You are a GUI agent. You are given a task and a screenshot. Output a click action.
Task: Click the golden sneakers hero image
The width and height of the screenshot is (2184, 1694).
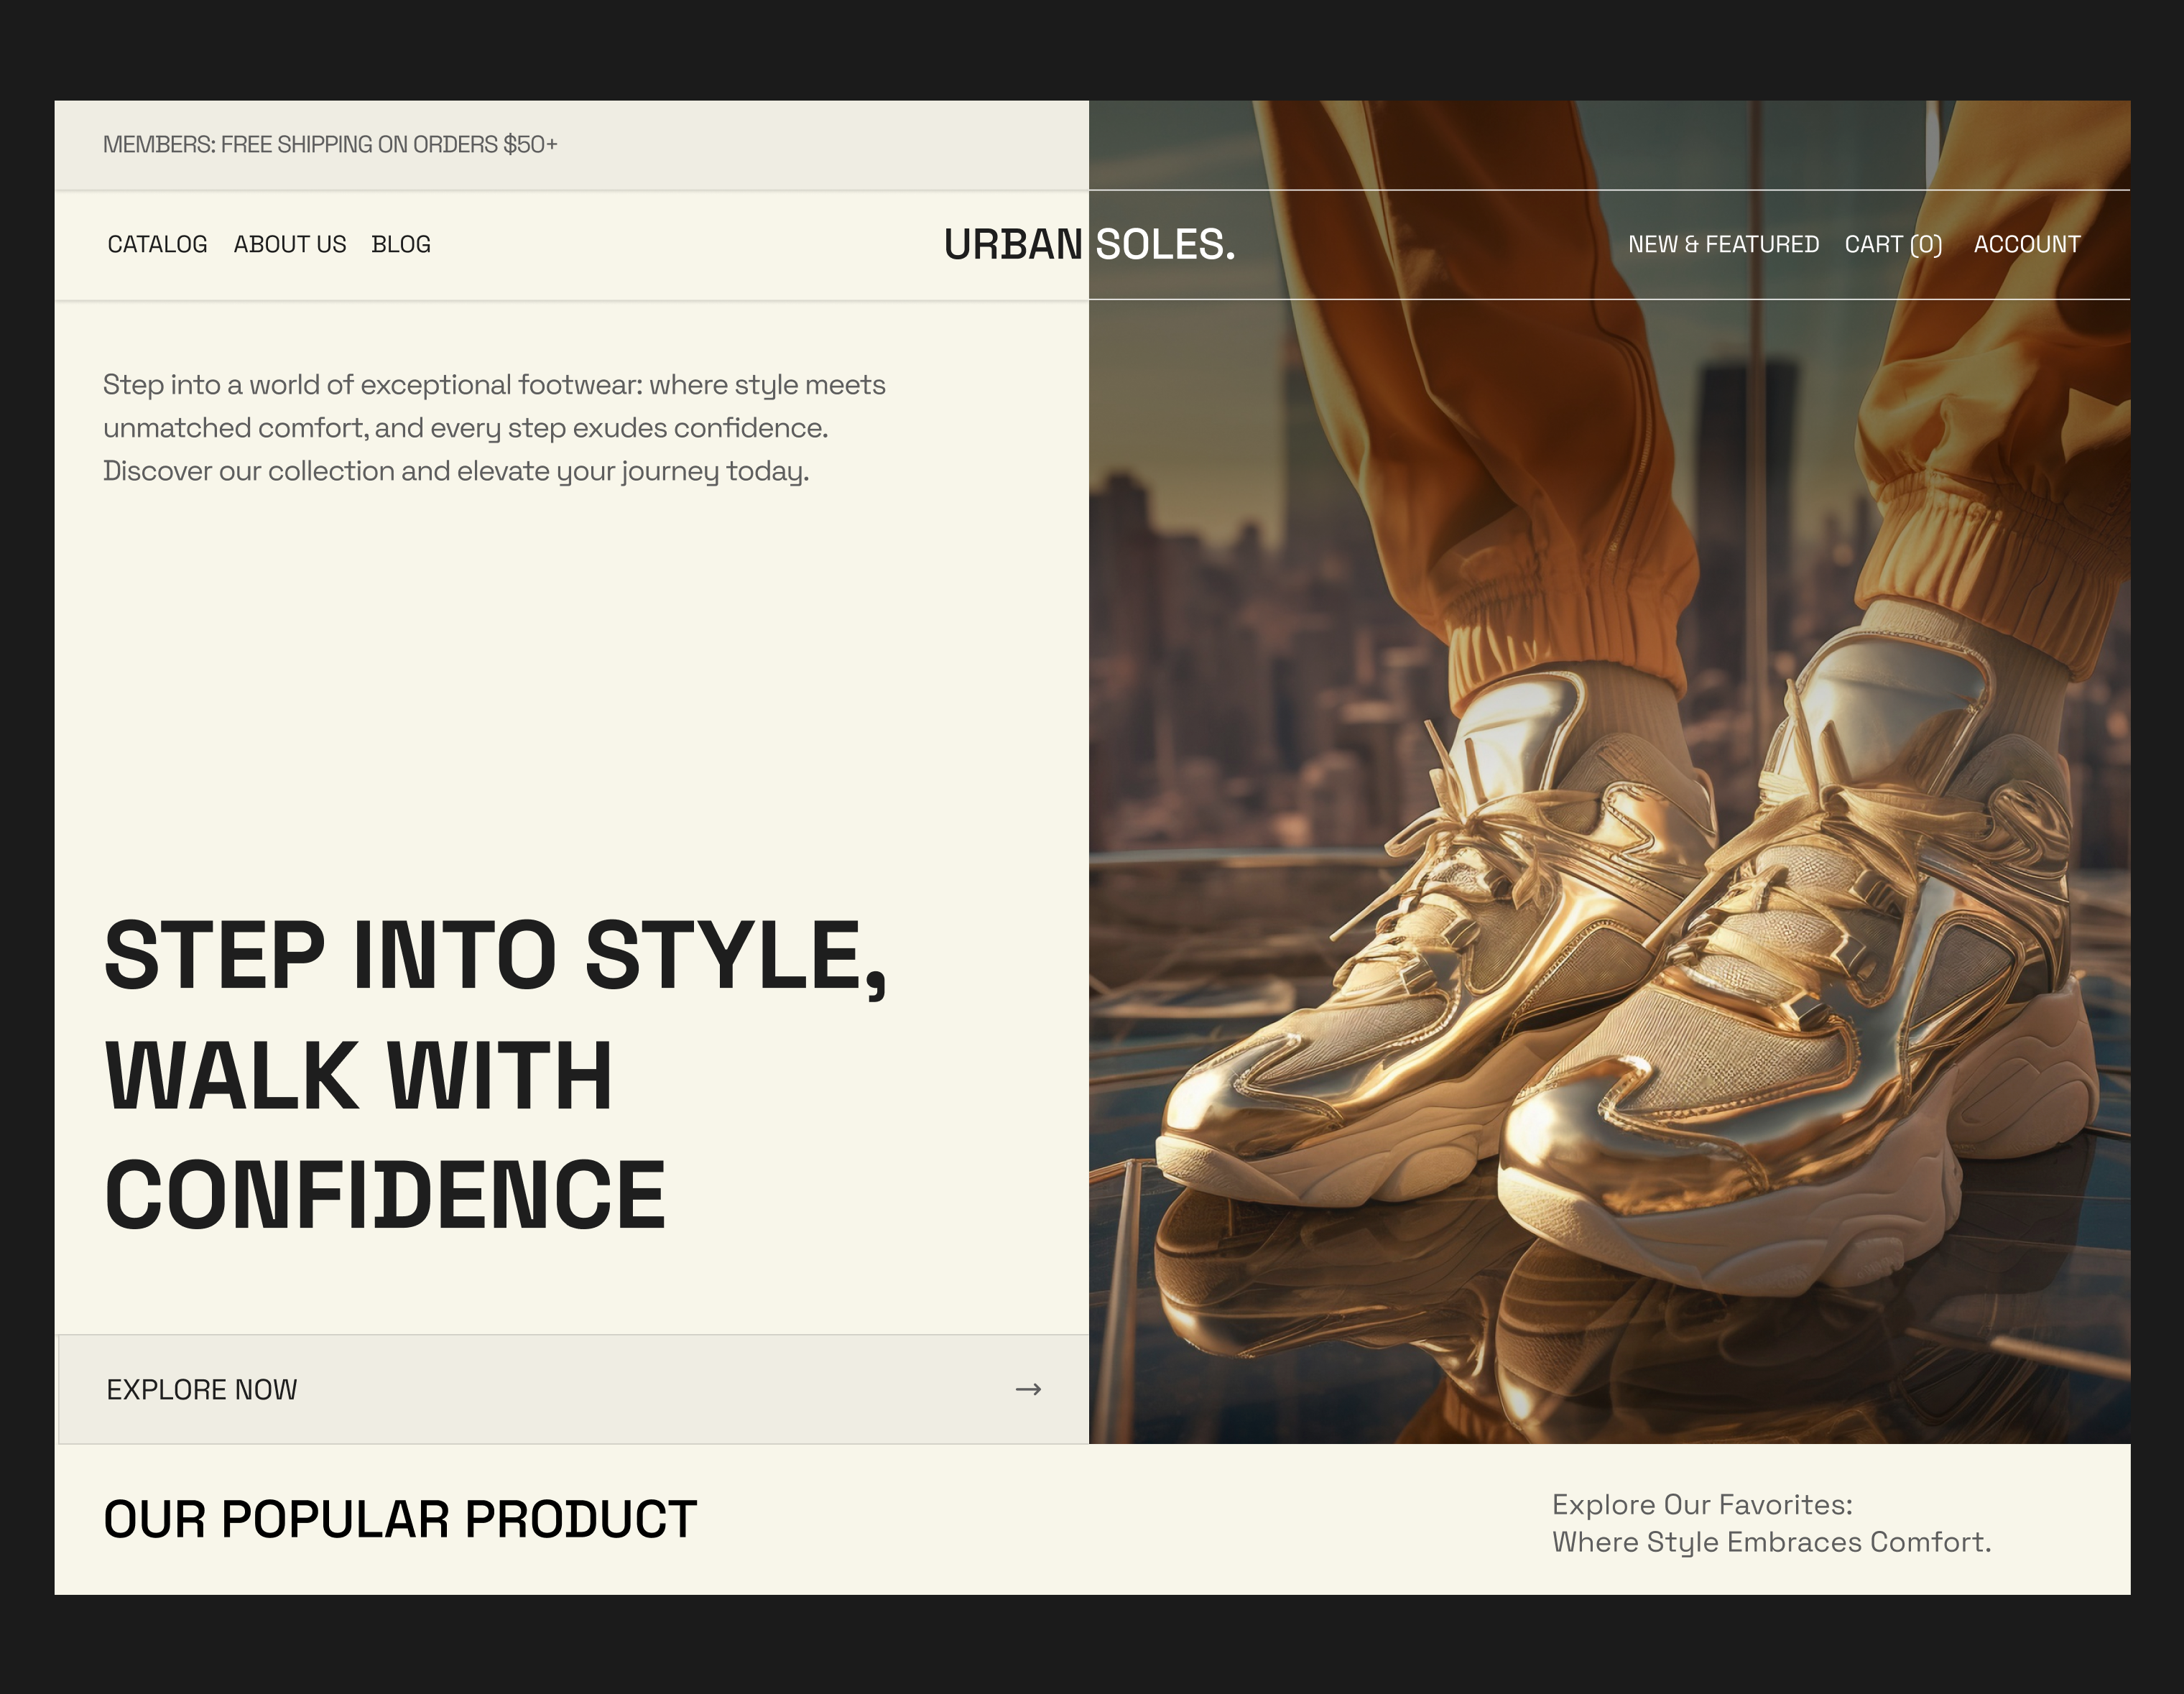click(x=1609, y=771)
